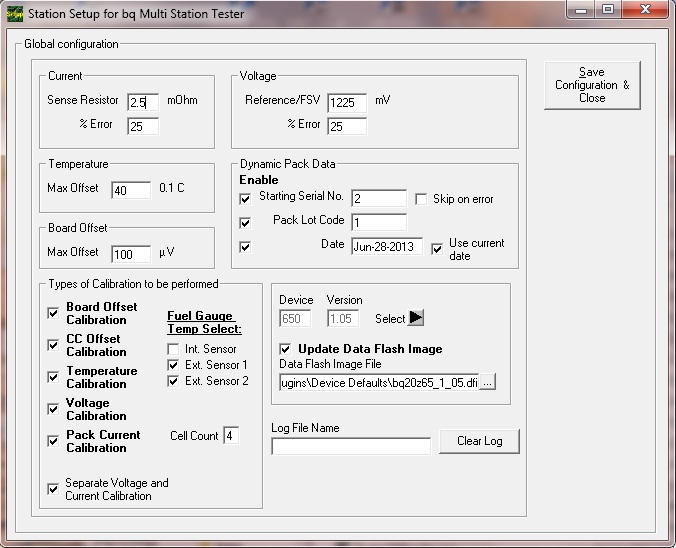
Task: Toggle the Pack Lot Code enable checkbox
Action: point(245,223)
